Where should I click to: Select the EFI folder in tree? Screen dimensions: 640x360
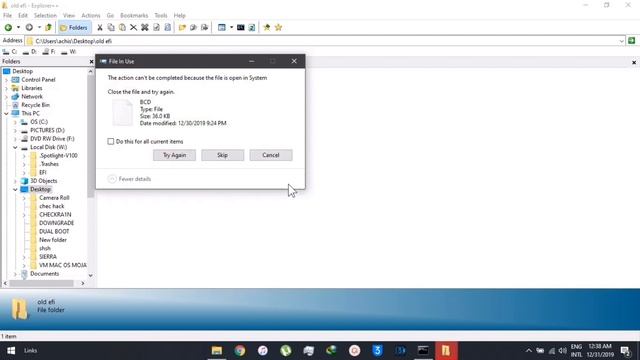point(42,173)
